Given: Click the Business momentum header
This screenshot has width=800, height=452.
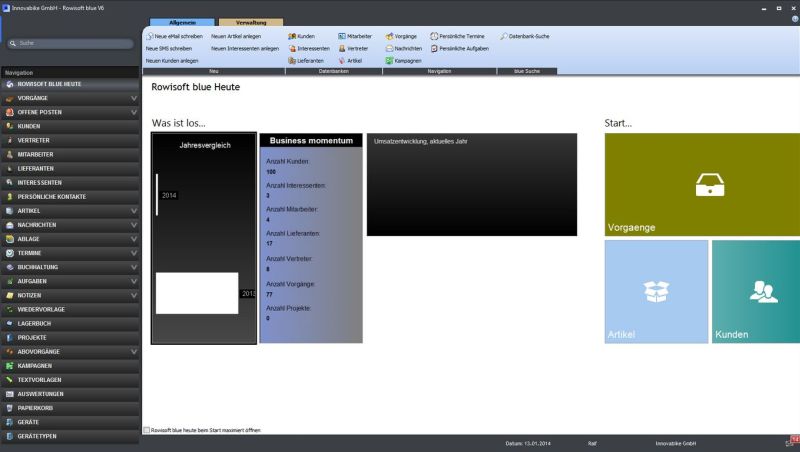Looking at the screenshot, I should 311,140.
